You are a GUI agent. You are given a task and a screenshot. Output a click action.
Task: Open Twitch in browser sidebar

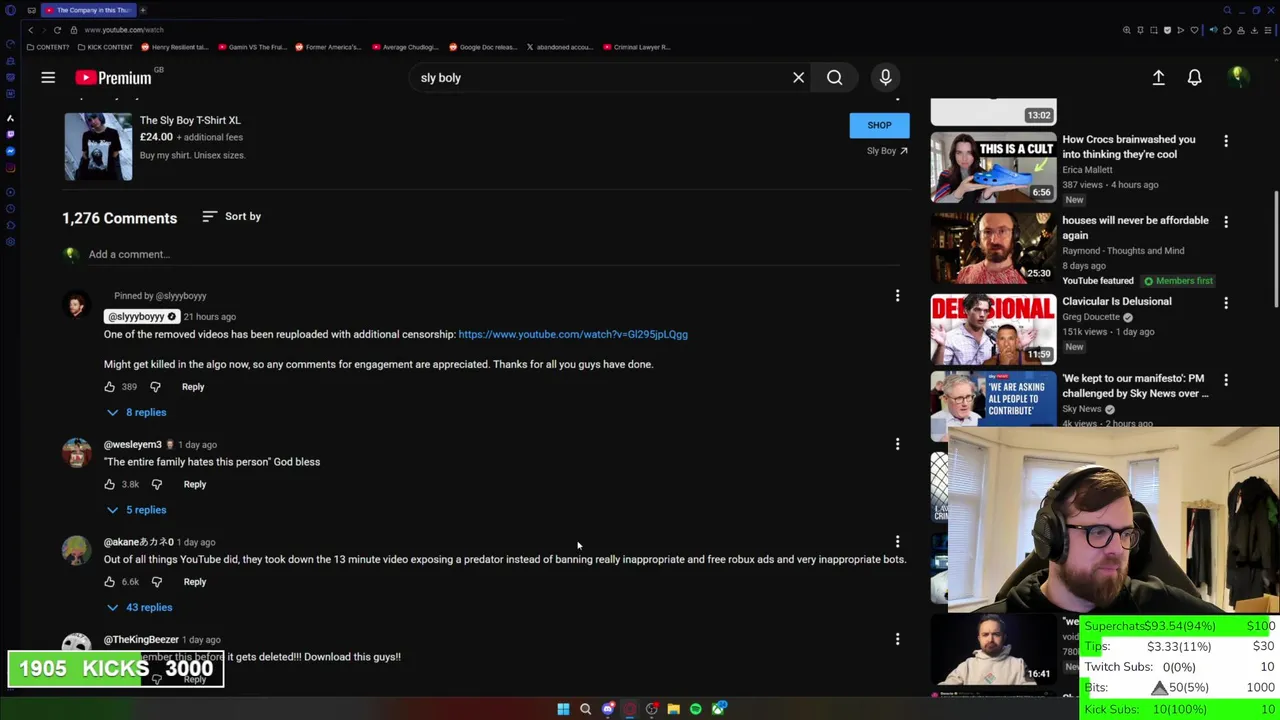[10, 134]
